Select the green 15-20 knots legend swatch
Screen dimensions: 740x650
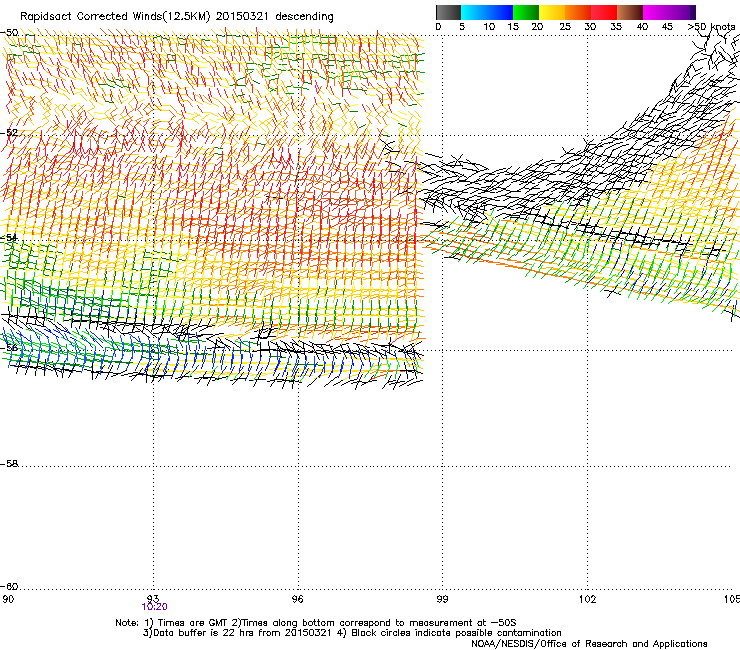tap(526, 12)
